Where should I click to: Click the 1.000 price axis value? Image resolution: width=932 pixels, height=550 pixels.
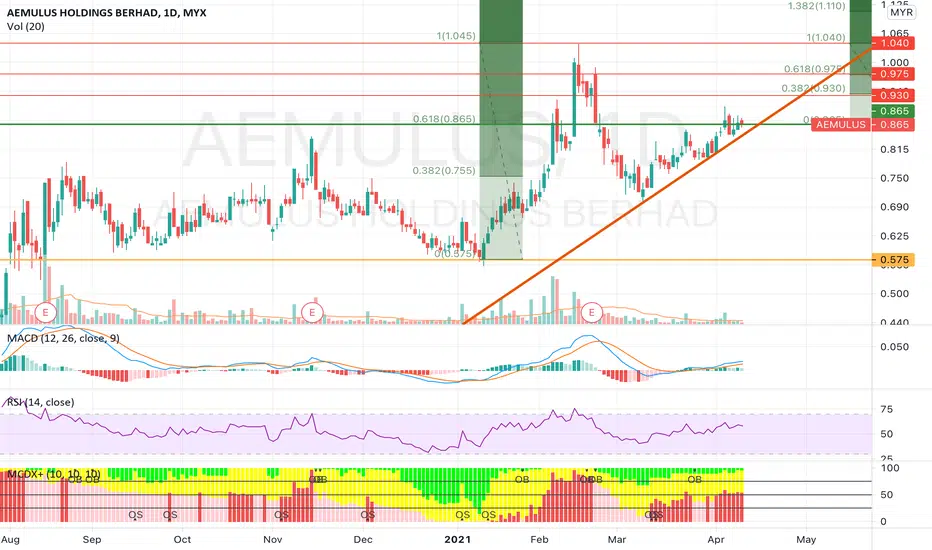point(895,62)
